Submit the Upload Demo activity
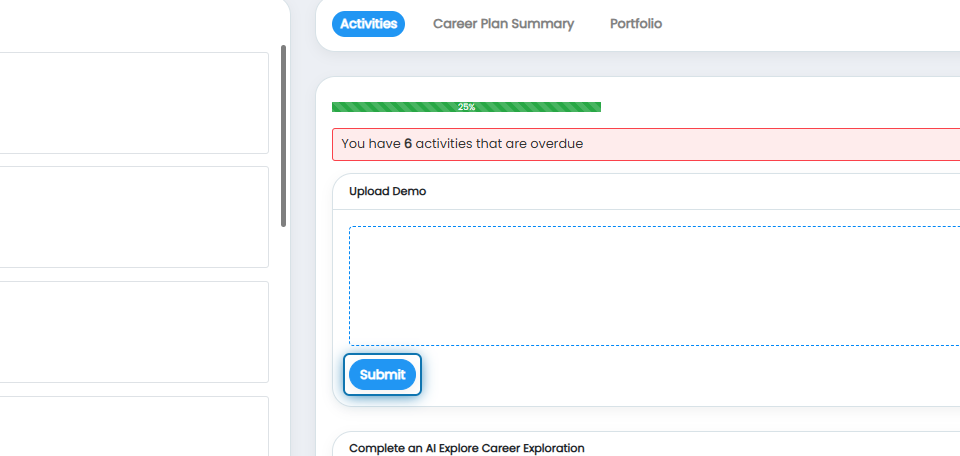 (382, 375)
